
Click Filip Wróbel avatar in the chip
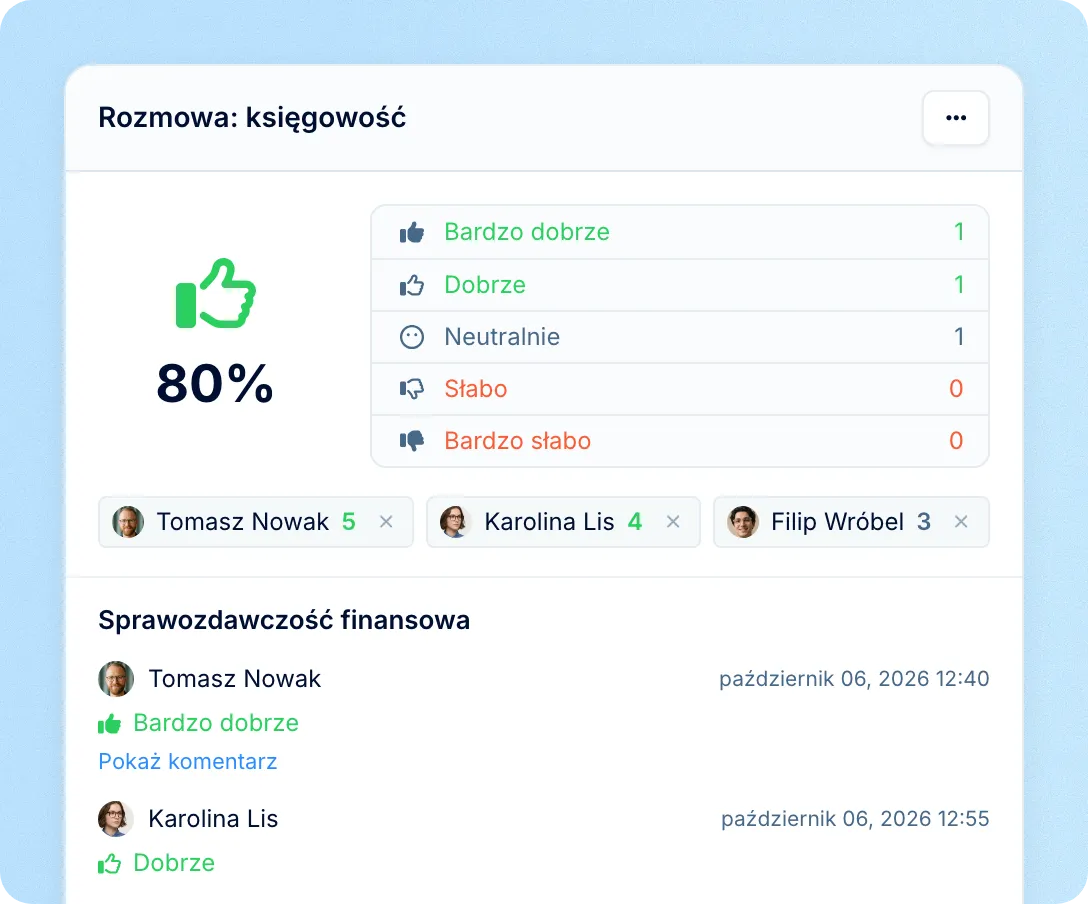point(743,522)
